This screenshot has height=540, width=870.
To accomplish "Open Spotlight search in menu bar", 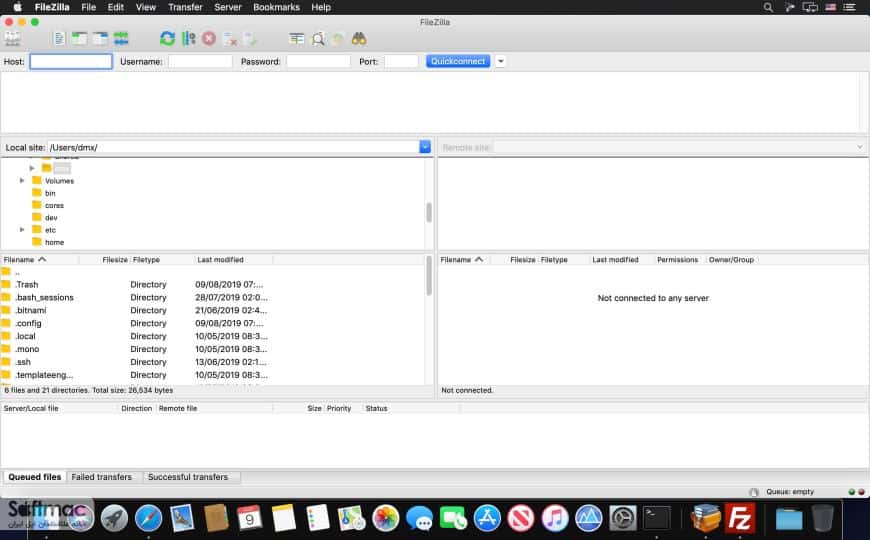I will coord(768,7).
